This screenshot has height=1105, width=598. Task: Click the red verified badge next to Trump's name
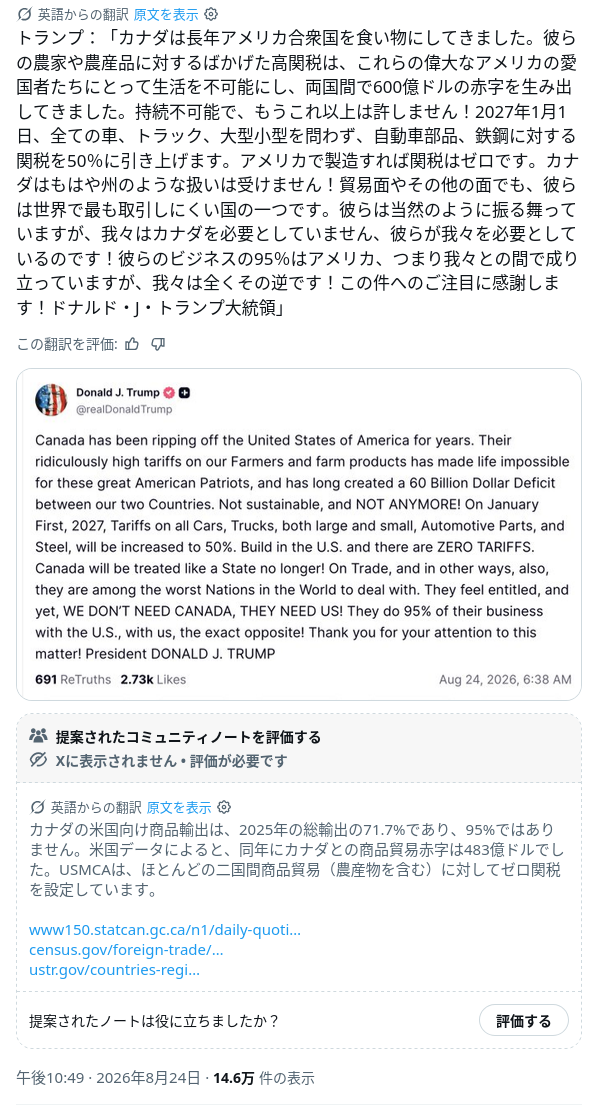click(169, 393)
